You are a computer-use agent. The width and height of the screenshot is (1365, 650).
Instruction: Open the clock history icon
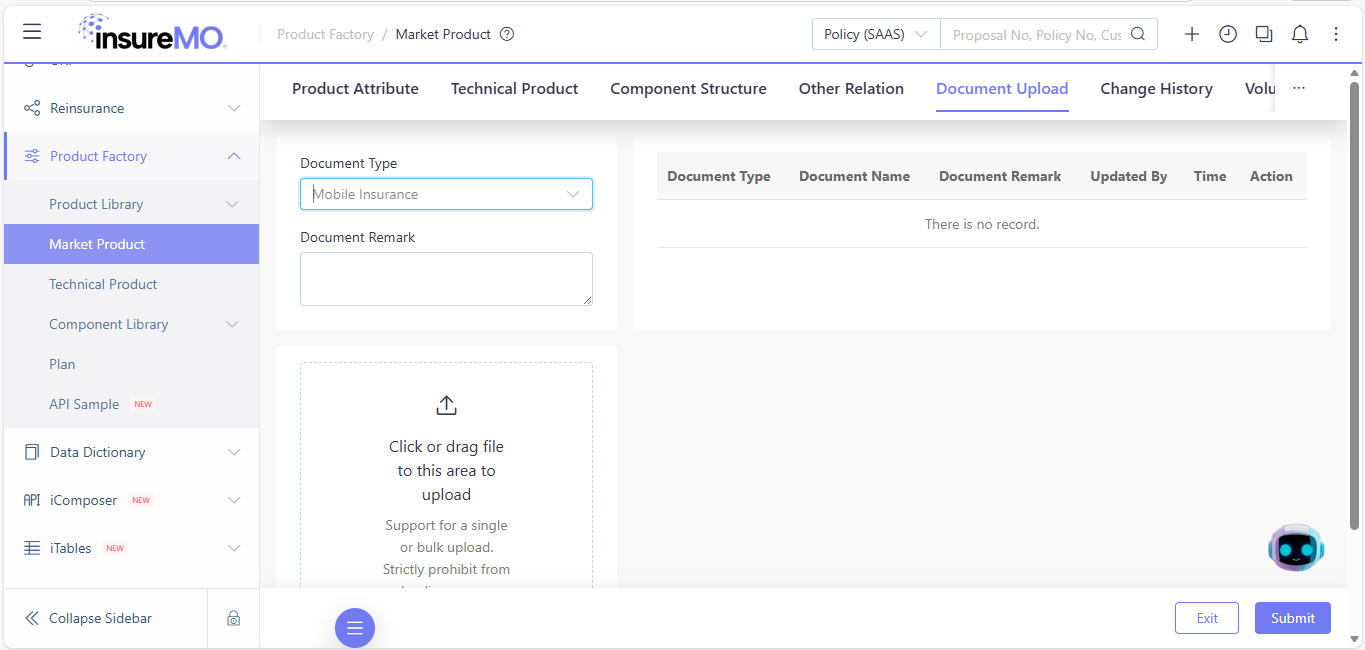[x=1228, y=34]
